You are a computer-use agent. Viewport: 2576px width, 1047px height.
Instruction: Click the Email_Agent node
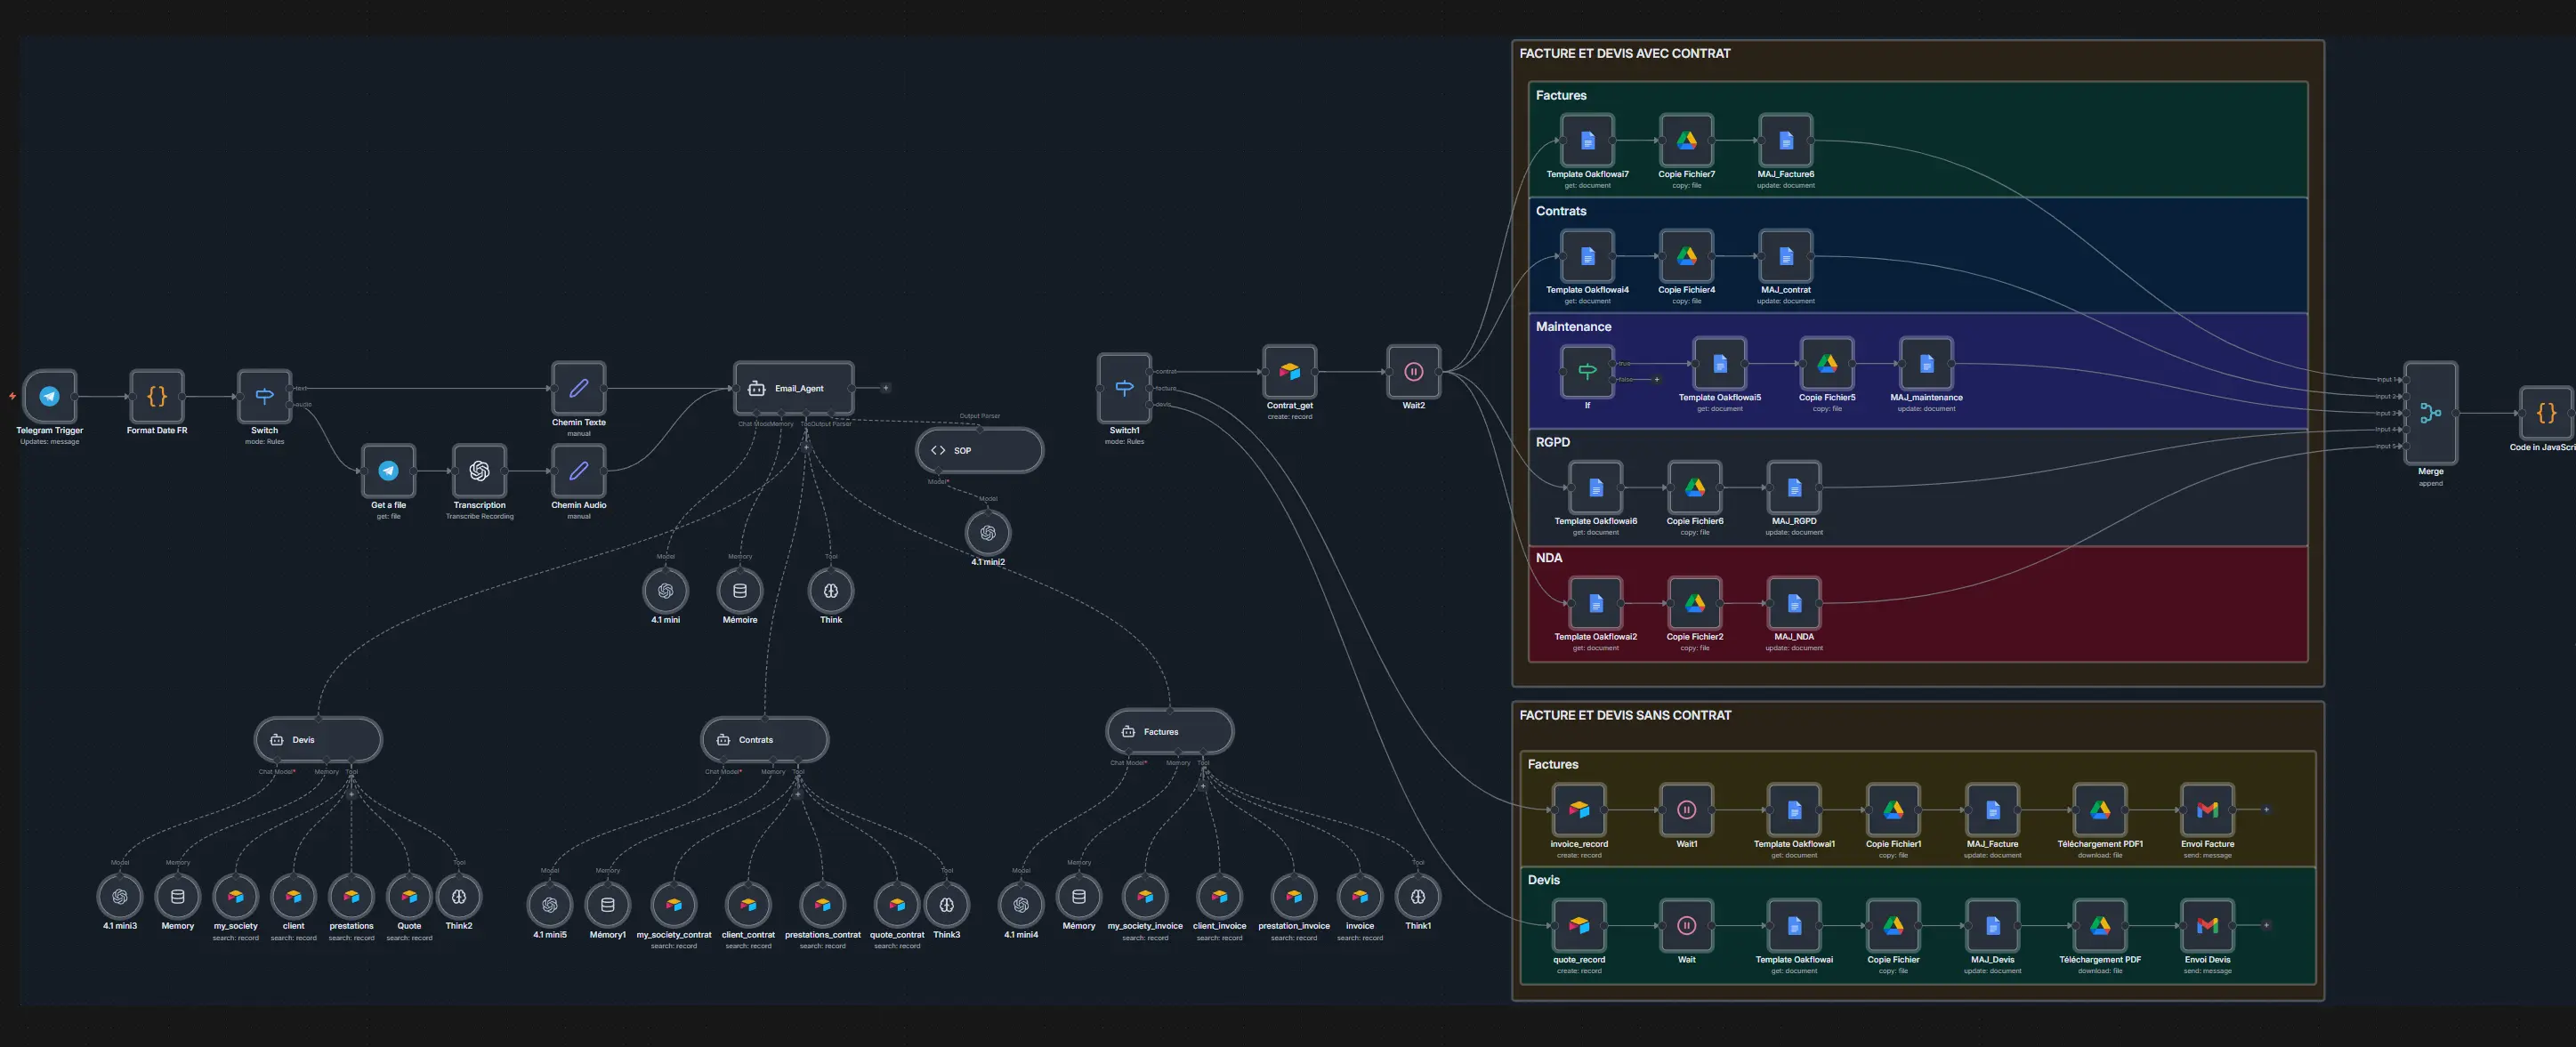coord(794,388)
